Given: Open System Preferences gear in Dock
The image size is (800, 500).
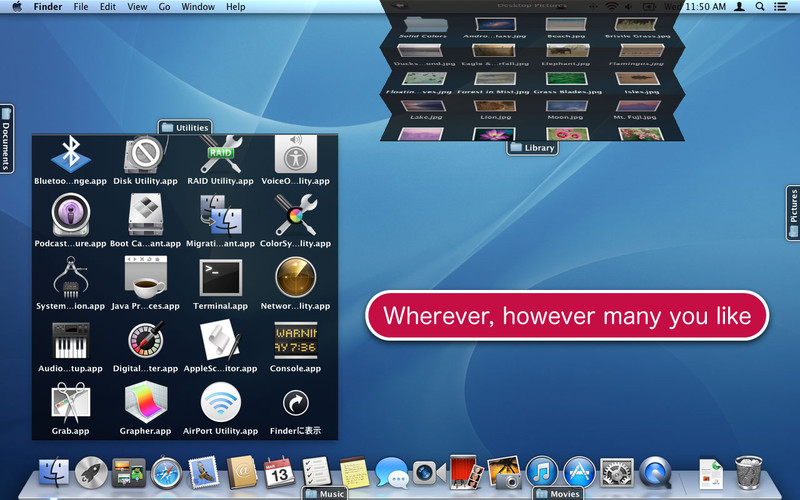Looking at the screenshot, I should [617, 472].
